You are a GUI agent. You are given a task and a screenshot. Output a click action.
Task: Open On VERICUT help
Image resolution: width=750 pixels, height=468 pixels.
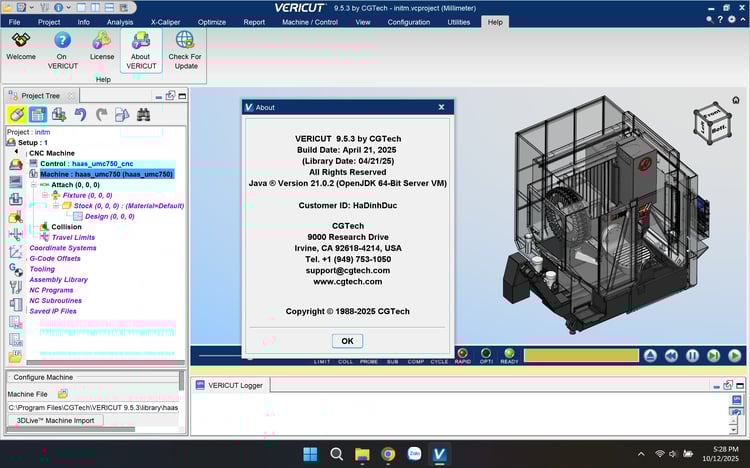click(x=62, y=51)
